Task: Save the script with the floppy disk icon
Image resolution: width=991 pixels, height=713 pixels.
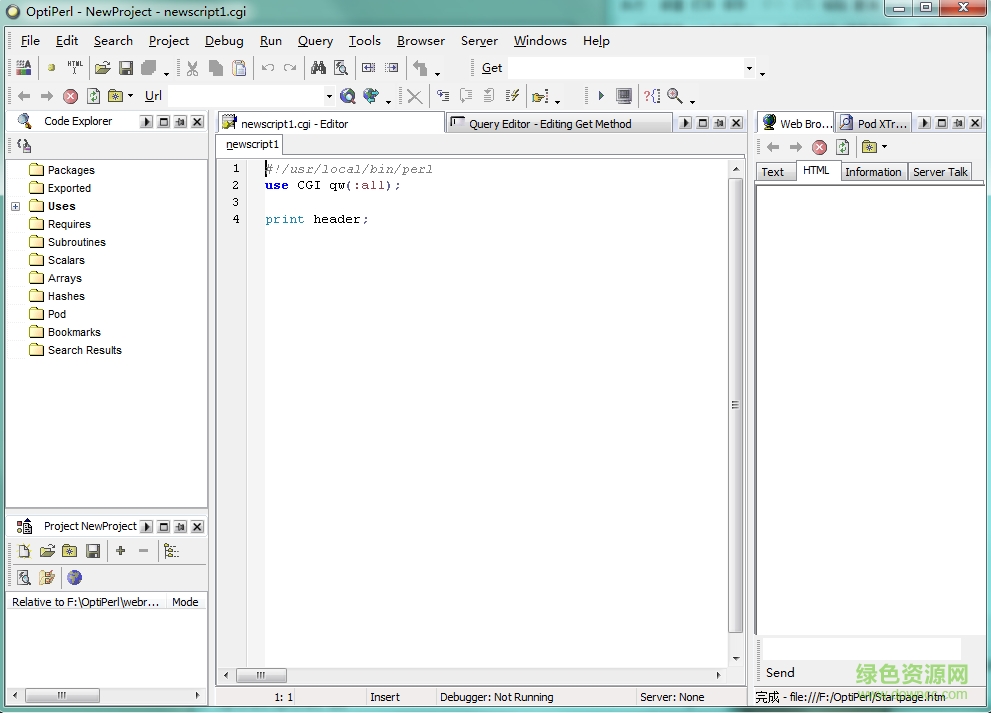Action: click(126, 68)
